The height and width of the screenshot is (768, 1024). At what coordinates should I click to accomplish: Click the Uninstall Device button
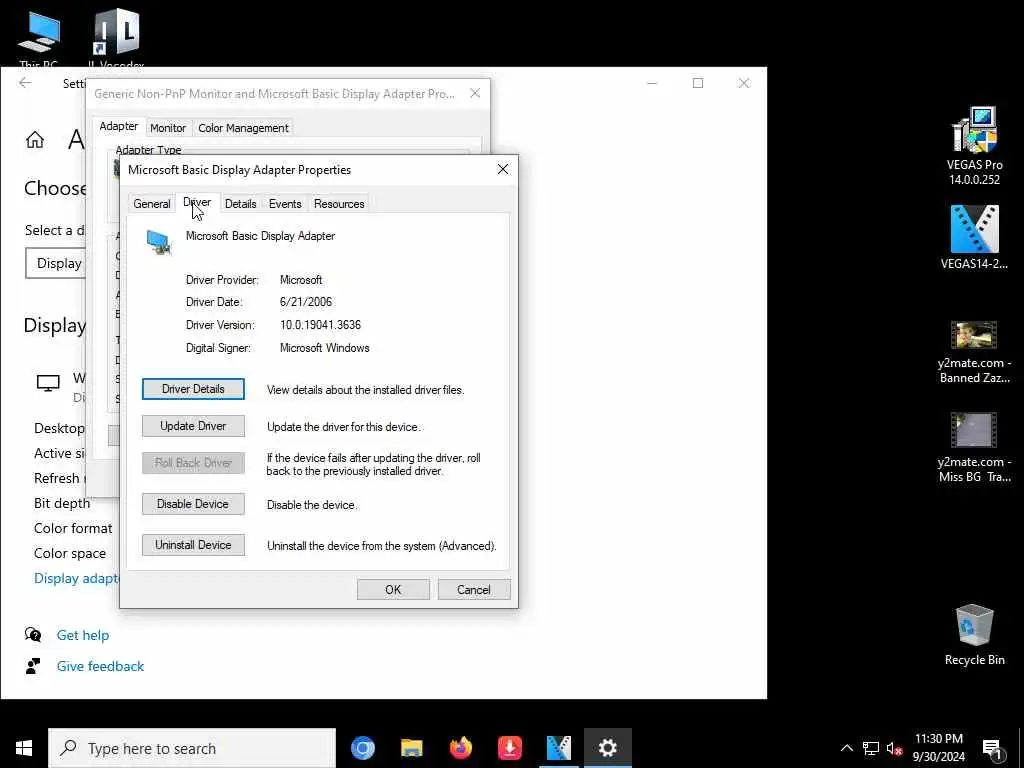click(193, 545)
